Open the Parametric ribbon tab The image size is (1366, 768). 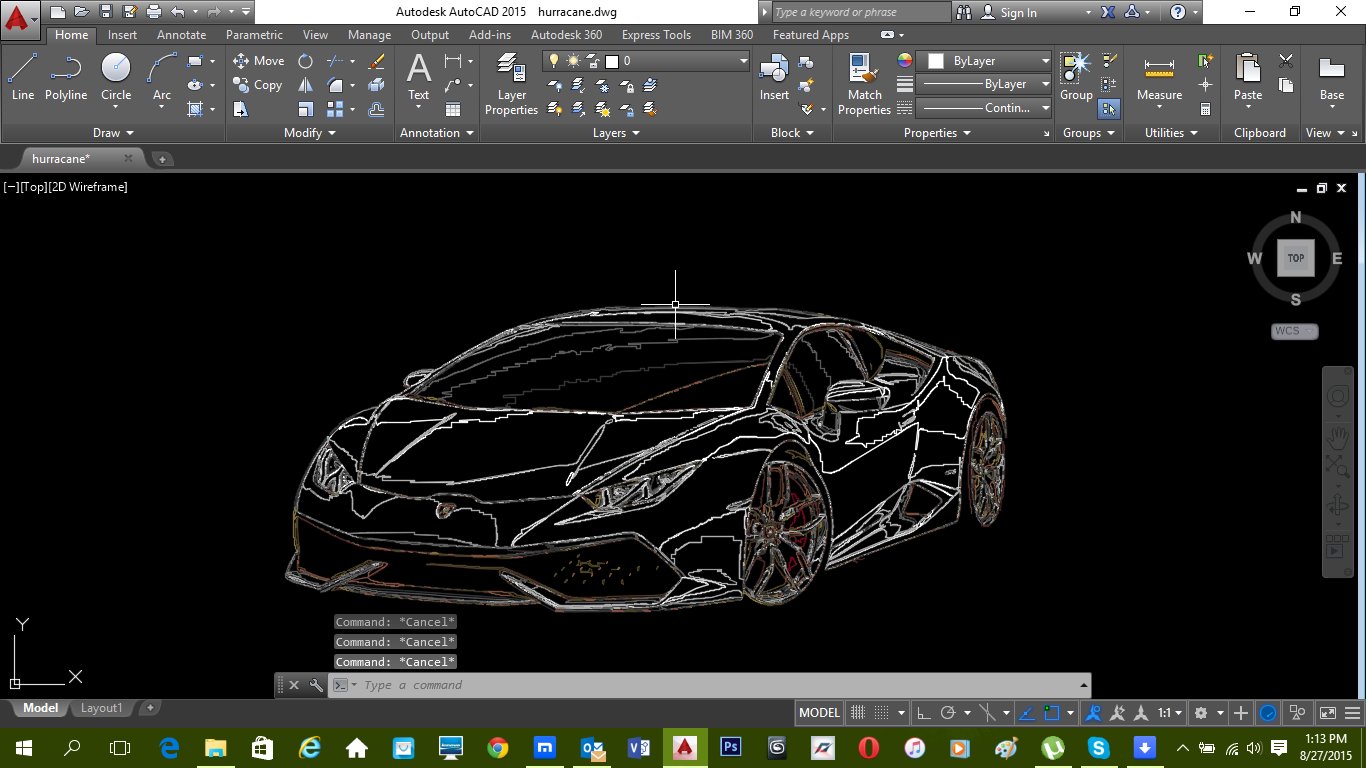(x=254, y=35)
